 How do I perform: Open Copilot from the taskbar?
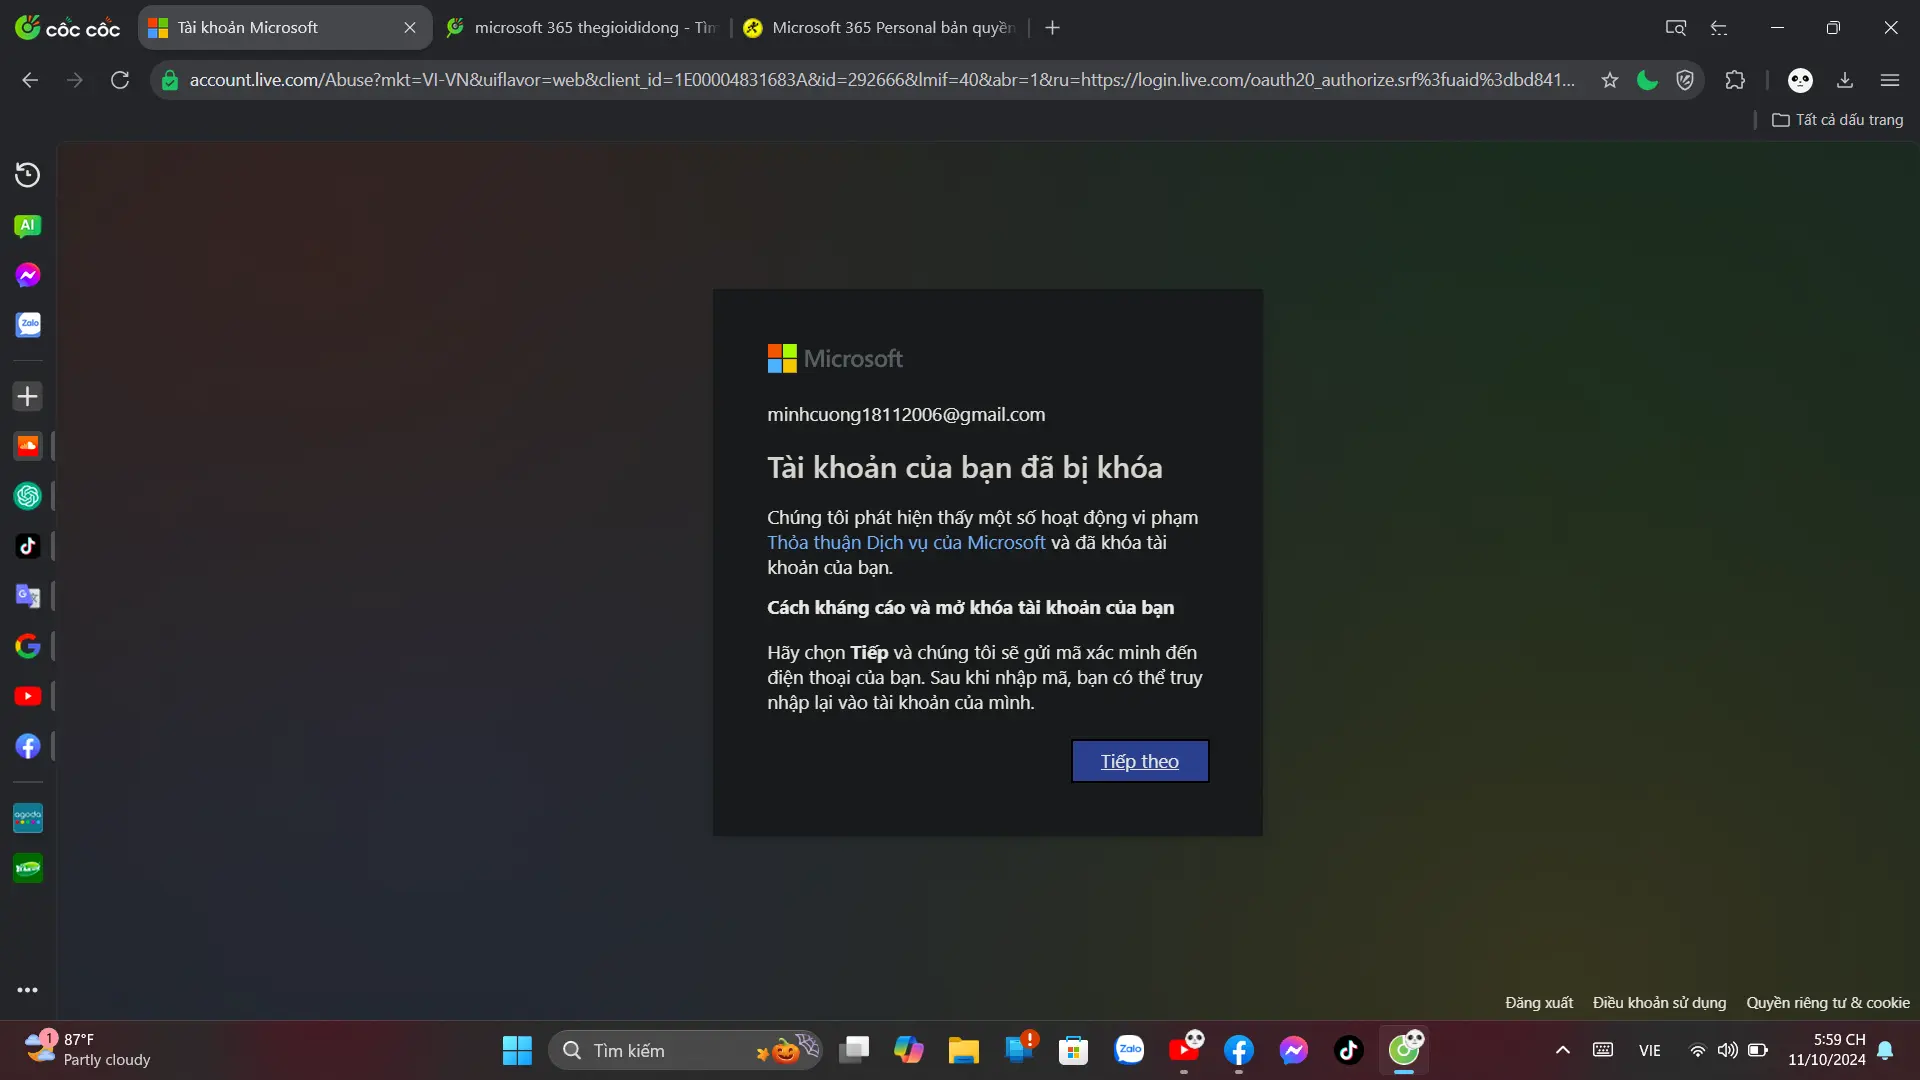coord(909,1050)
